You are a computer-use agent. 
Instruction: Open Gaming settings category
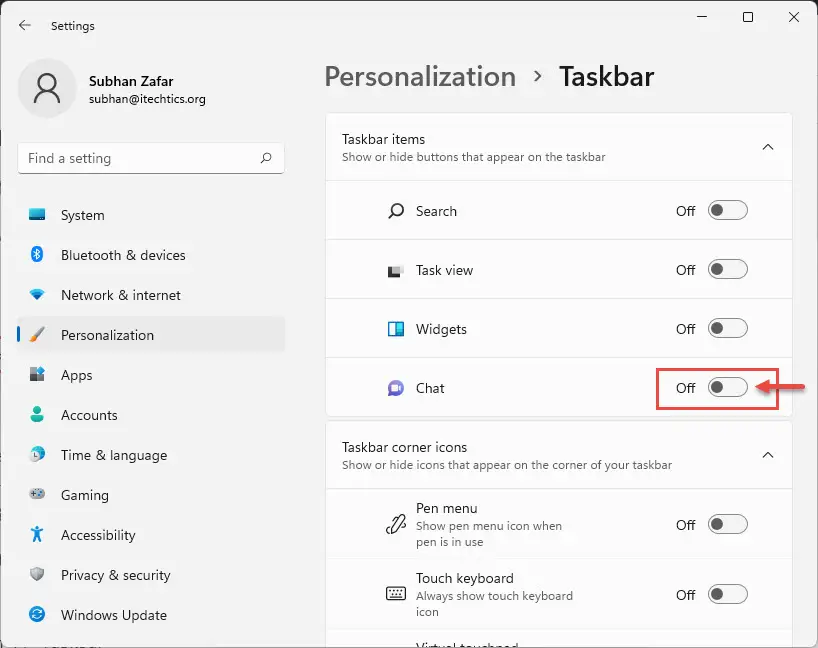(151, 495)
